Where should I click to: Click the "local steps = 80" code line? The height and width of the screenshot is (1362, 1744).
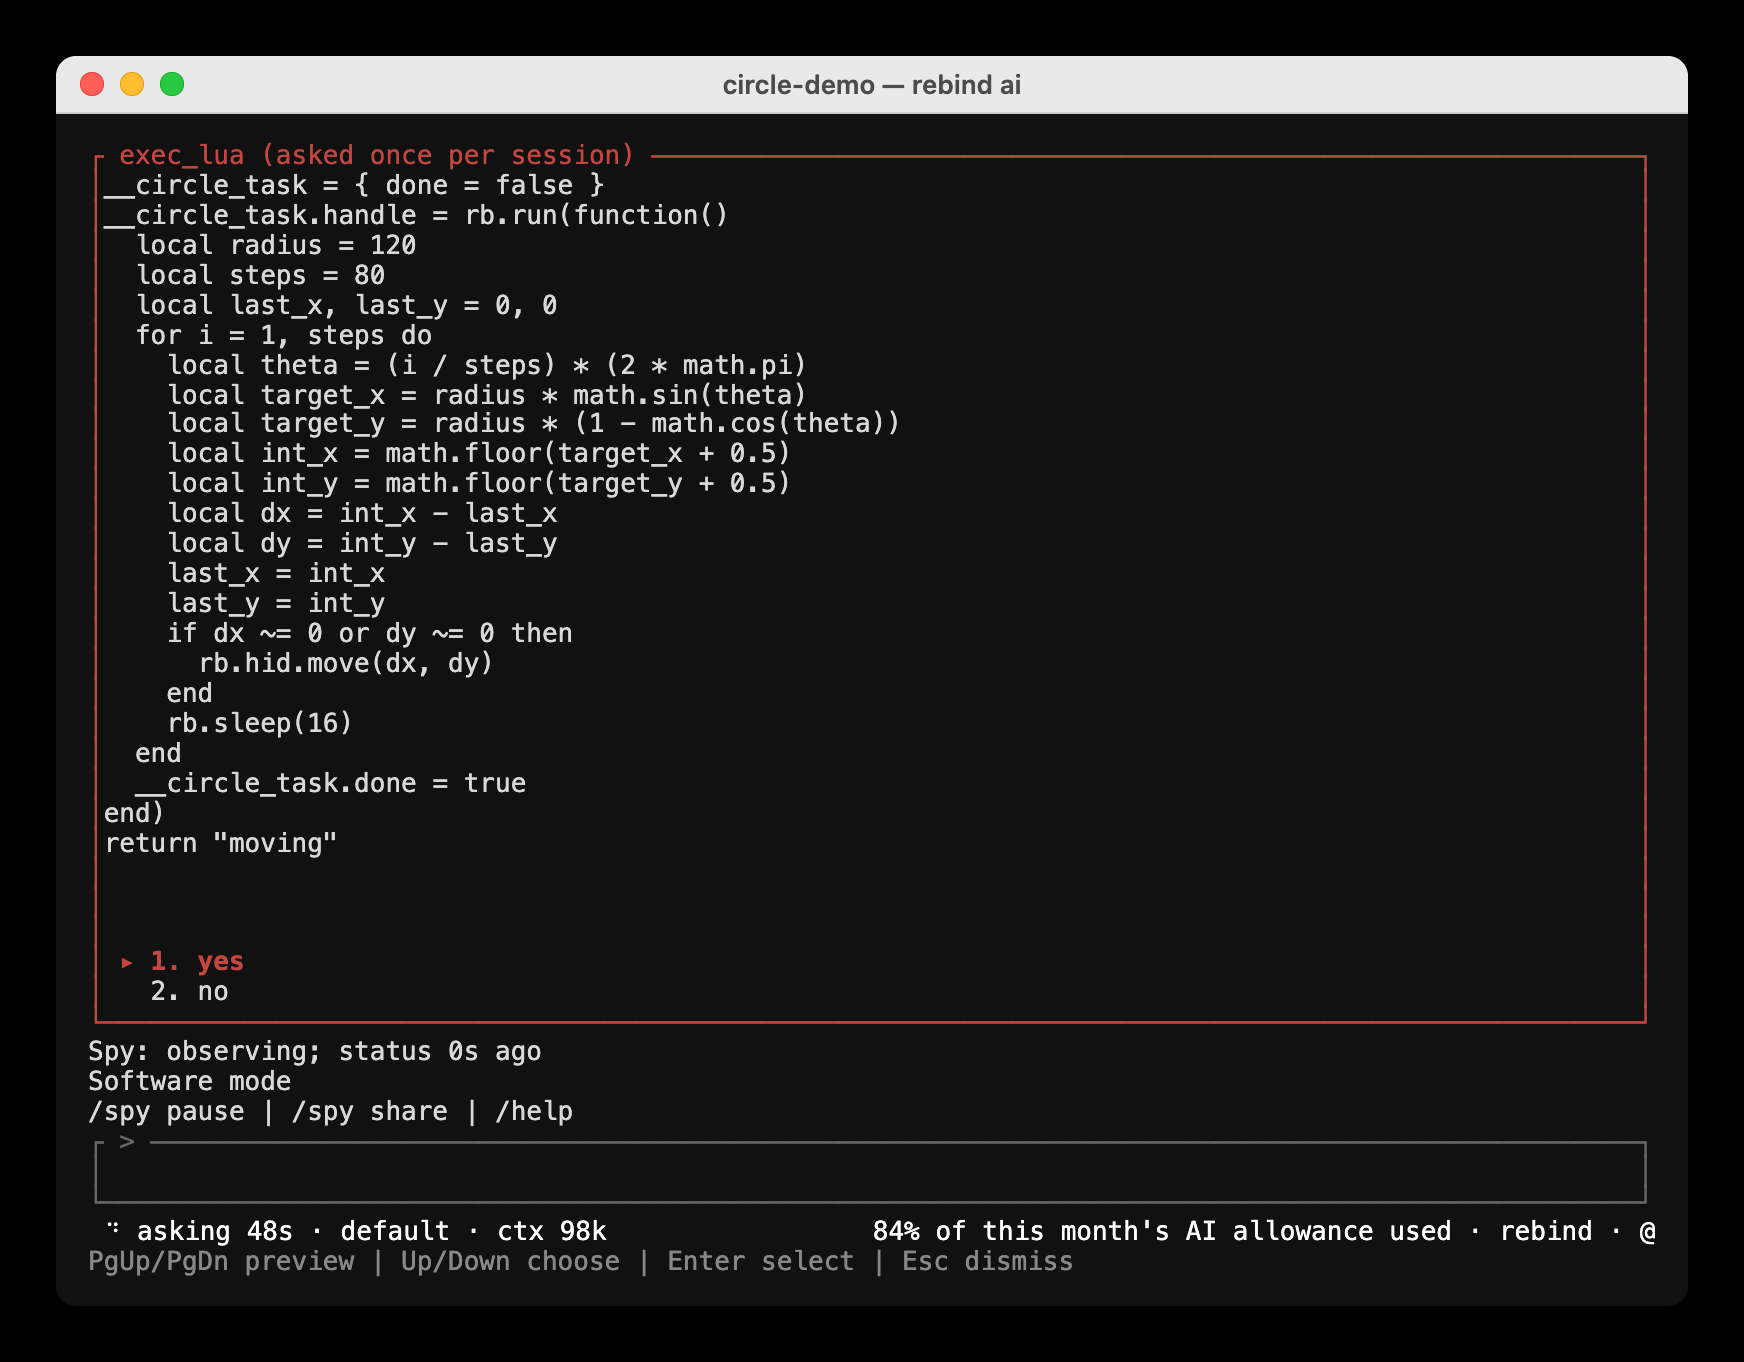[x=260, y=275]
